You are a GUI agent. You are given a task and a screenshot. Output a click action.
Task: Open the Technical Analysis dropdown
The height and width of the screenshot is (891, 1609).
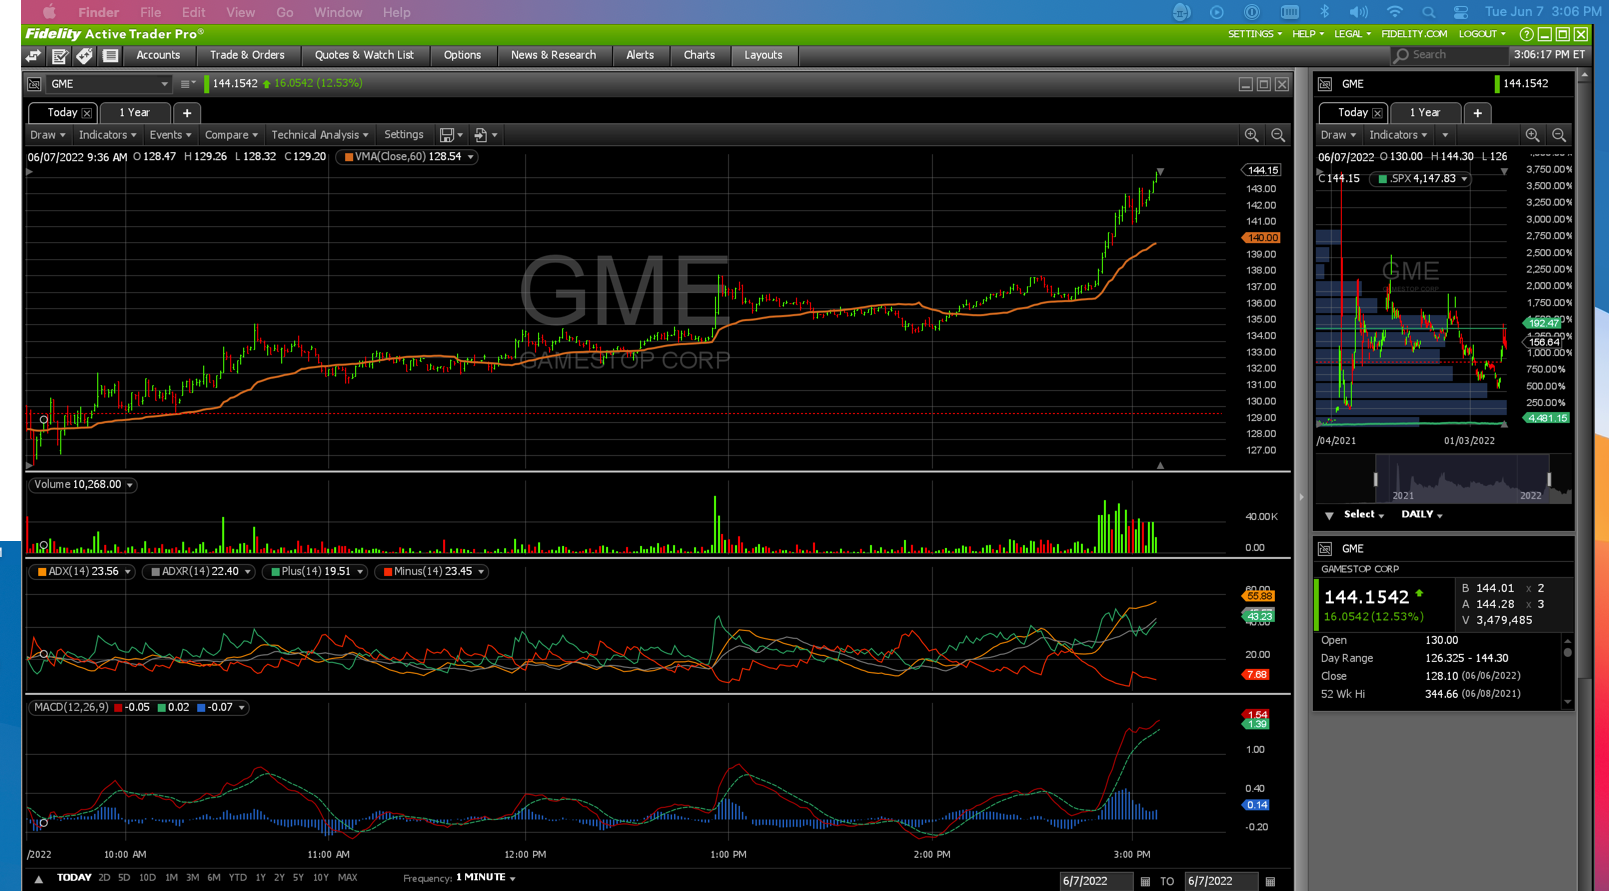(320, 135)
